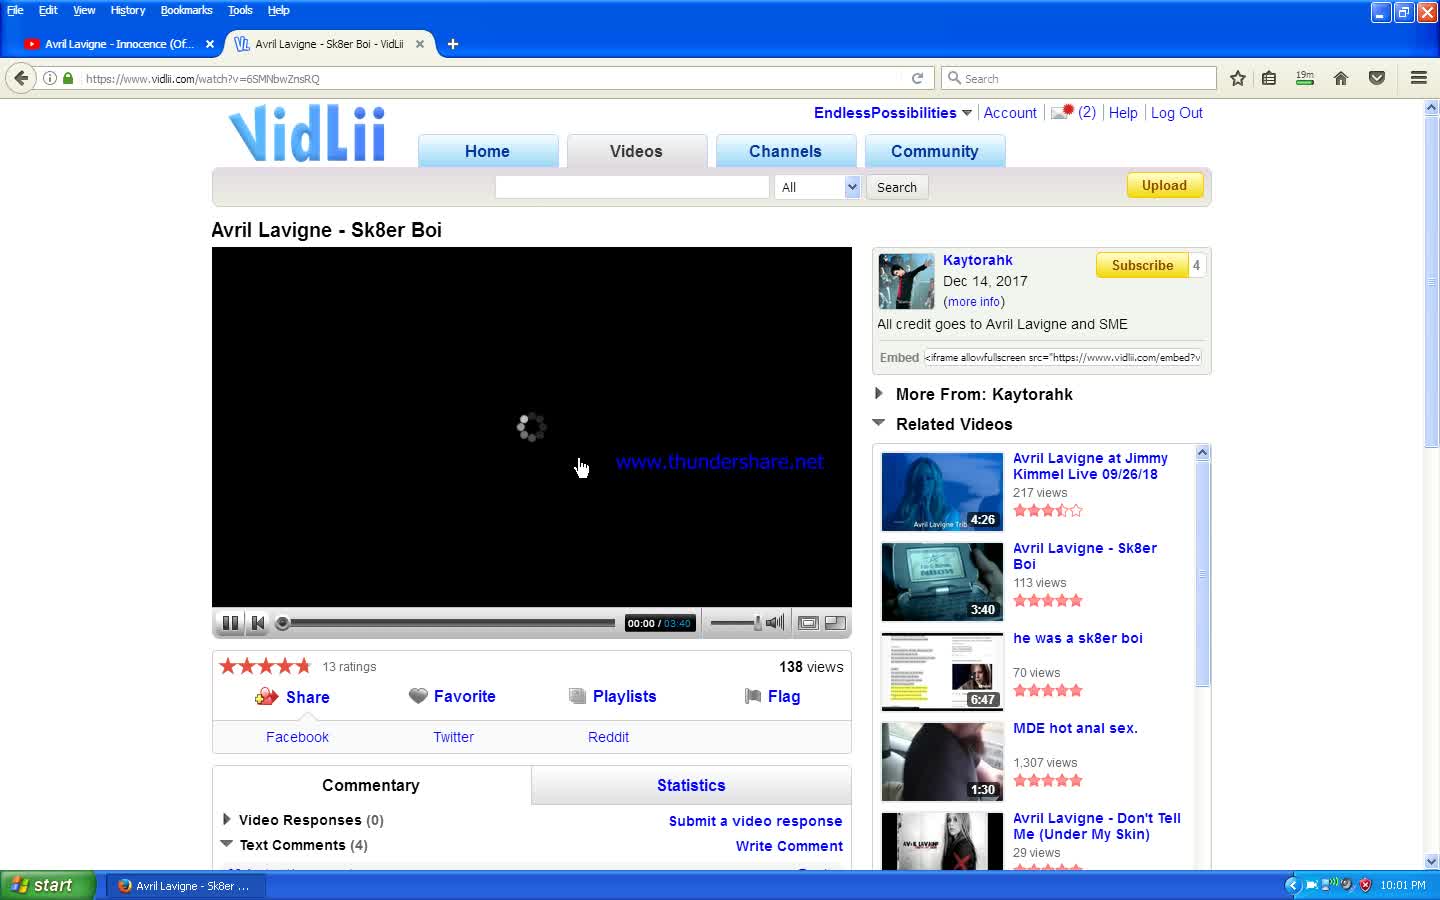Collapse Text Comments section
Image resolution: width=1440 pixels, height=900 pixels.
tap(226, 844)
